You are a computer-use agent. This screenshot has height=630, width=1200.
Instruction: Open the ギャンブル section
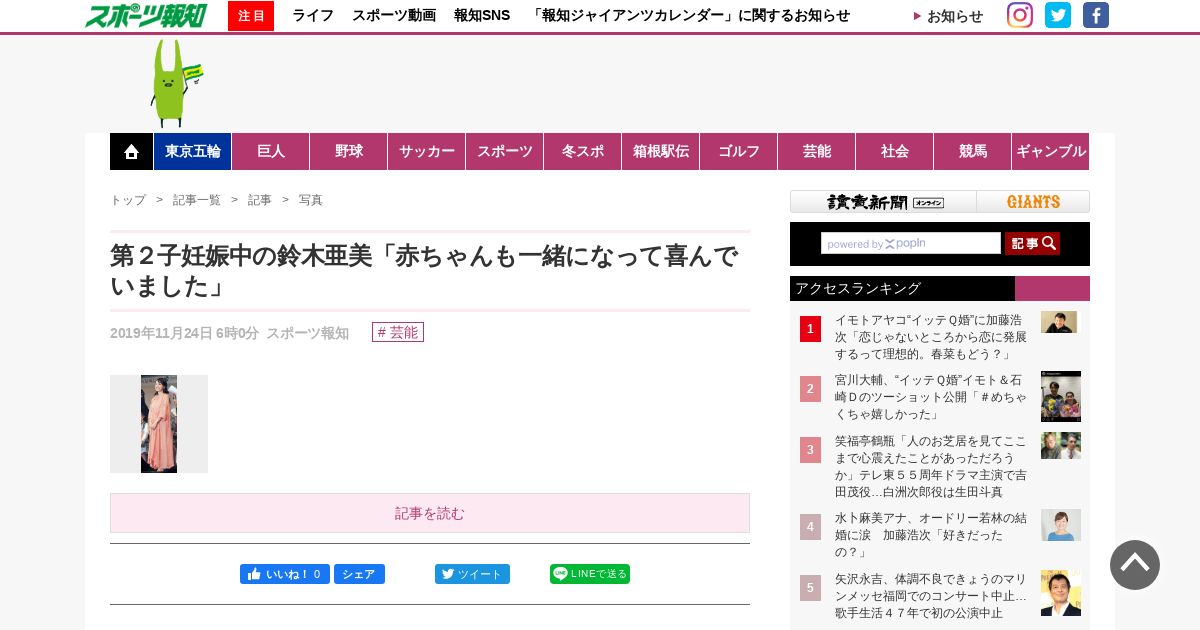(1051, 152)
